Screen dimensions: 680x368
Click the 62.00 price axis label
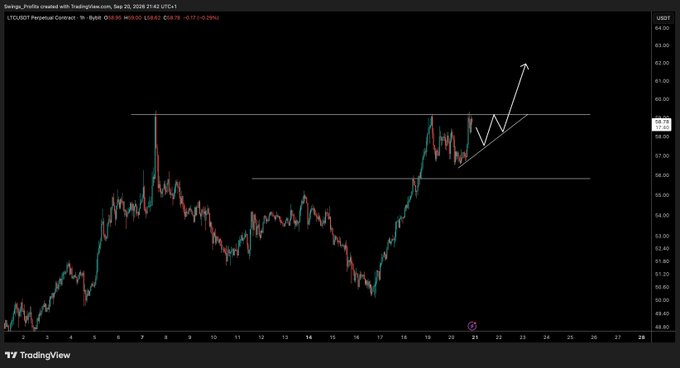click(x=662, y=63)
